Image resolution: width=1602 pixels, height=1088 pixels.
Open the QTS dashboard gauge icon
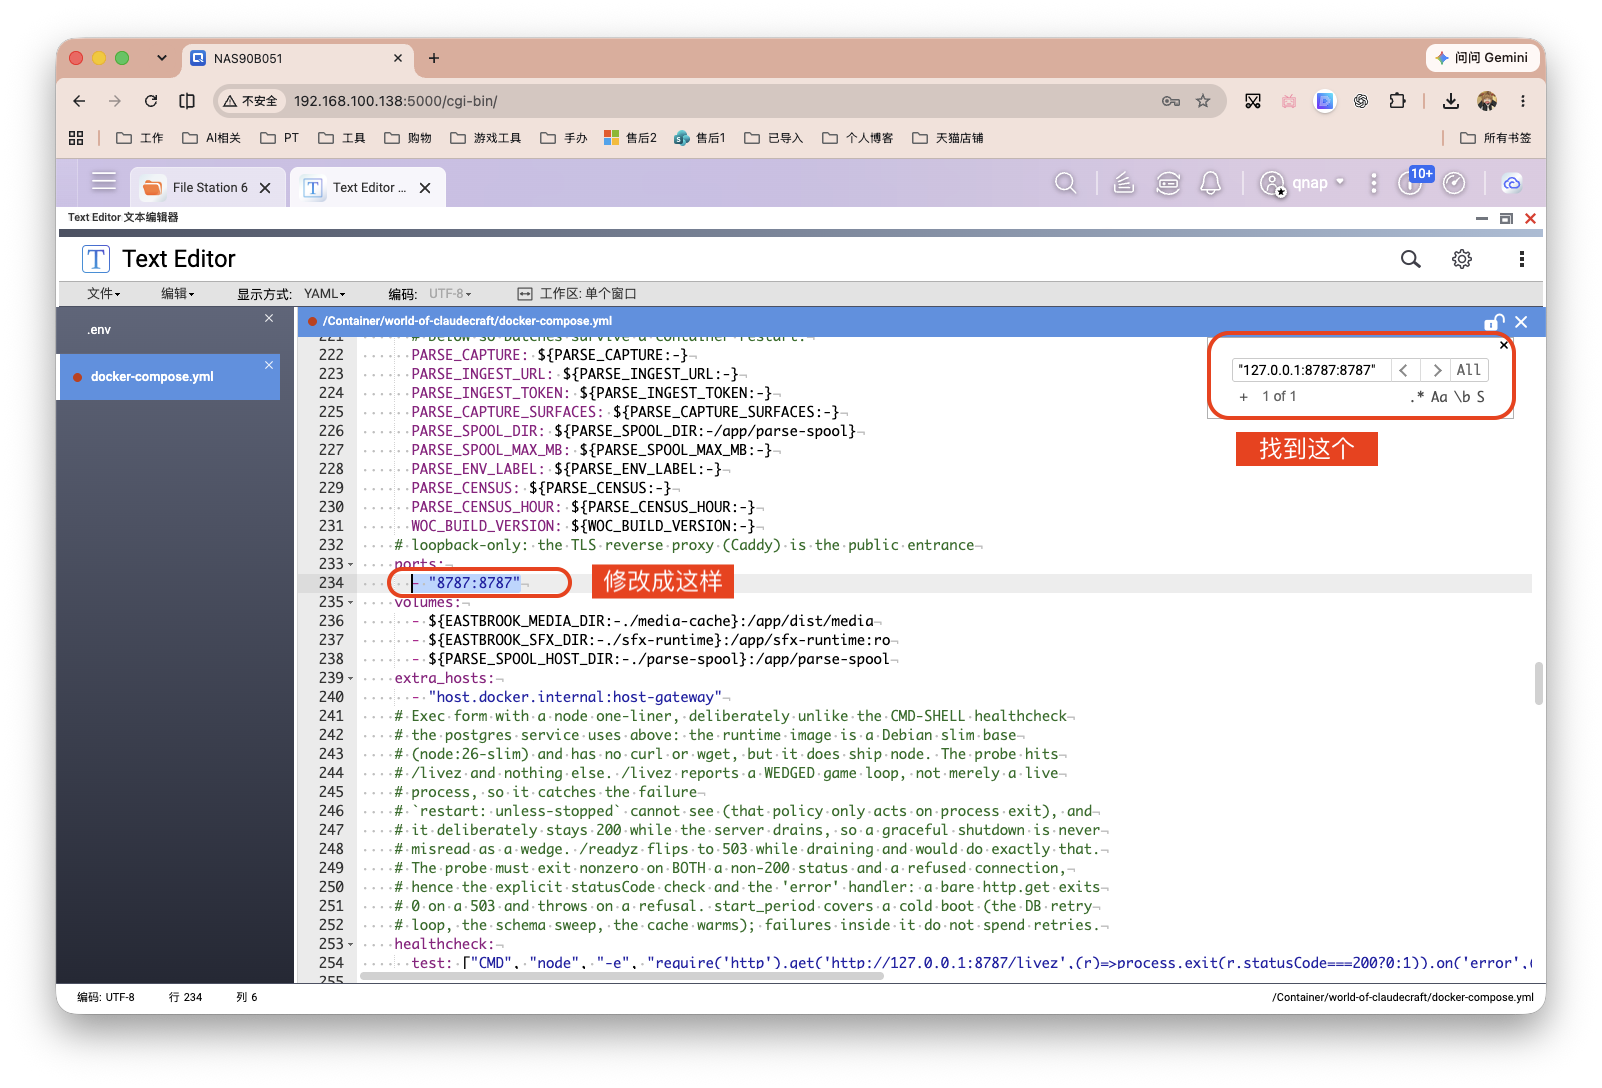[1455, 183]
